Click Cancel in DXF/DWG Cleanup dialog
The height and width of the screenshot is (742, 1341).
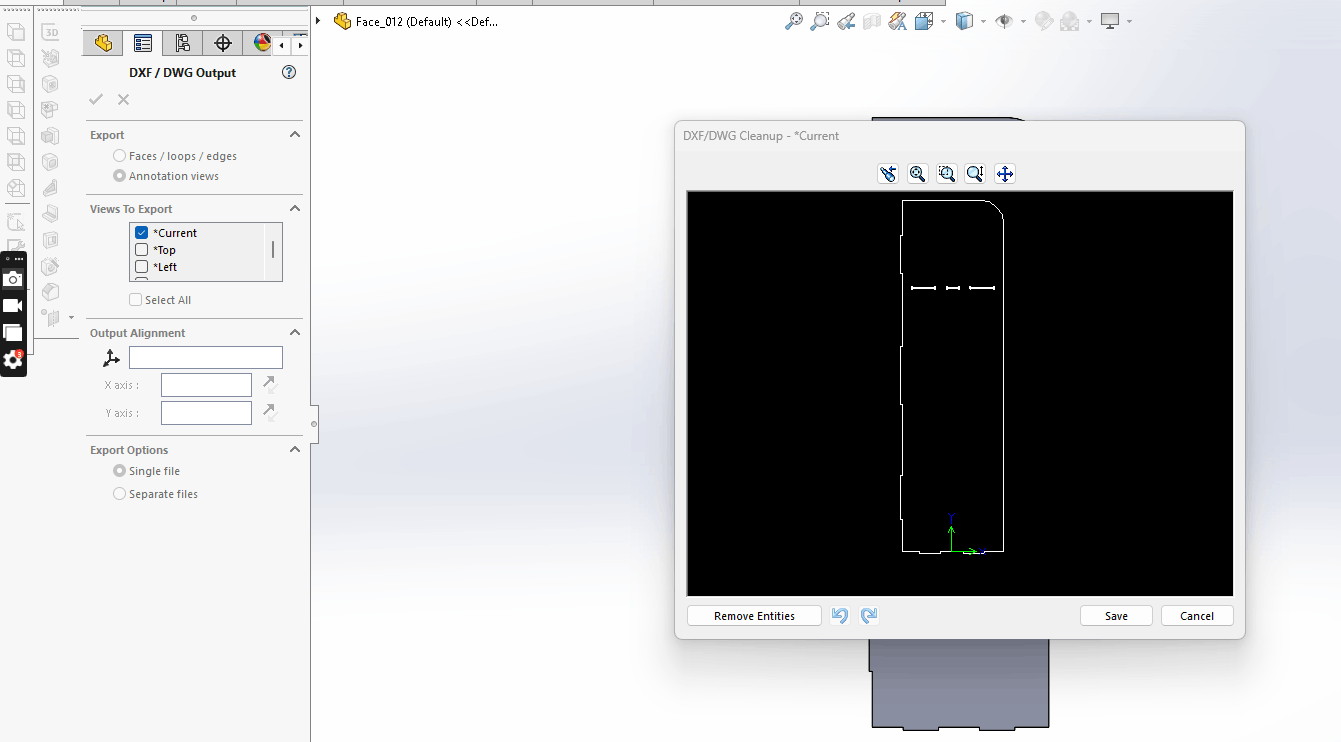click(1197, 616)
